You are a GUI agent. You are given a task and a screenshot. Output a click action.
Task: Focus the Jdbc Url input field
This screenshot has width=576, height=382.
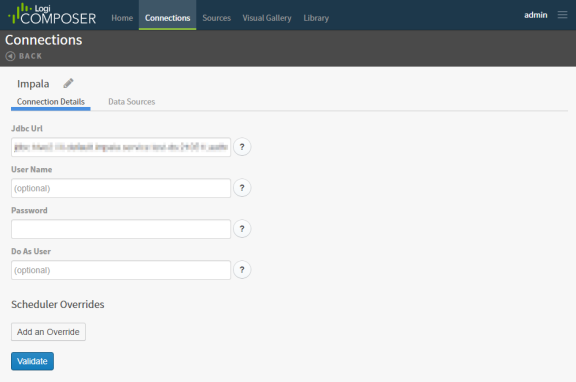(x=121, y=147)
